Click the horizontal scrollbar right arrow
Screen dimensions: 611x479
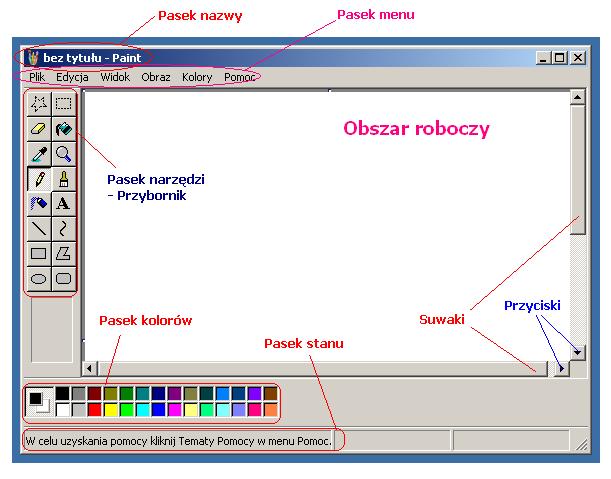click(562, 368)
